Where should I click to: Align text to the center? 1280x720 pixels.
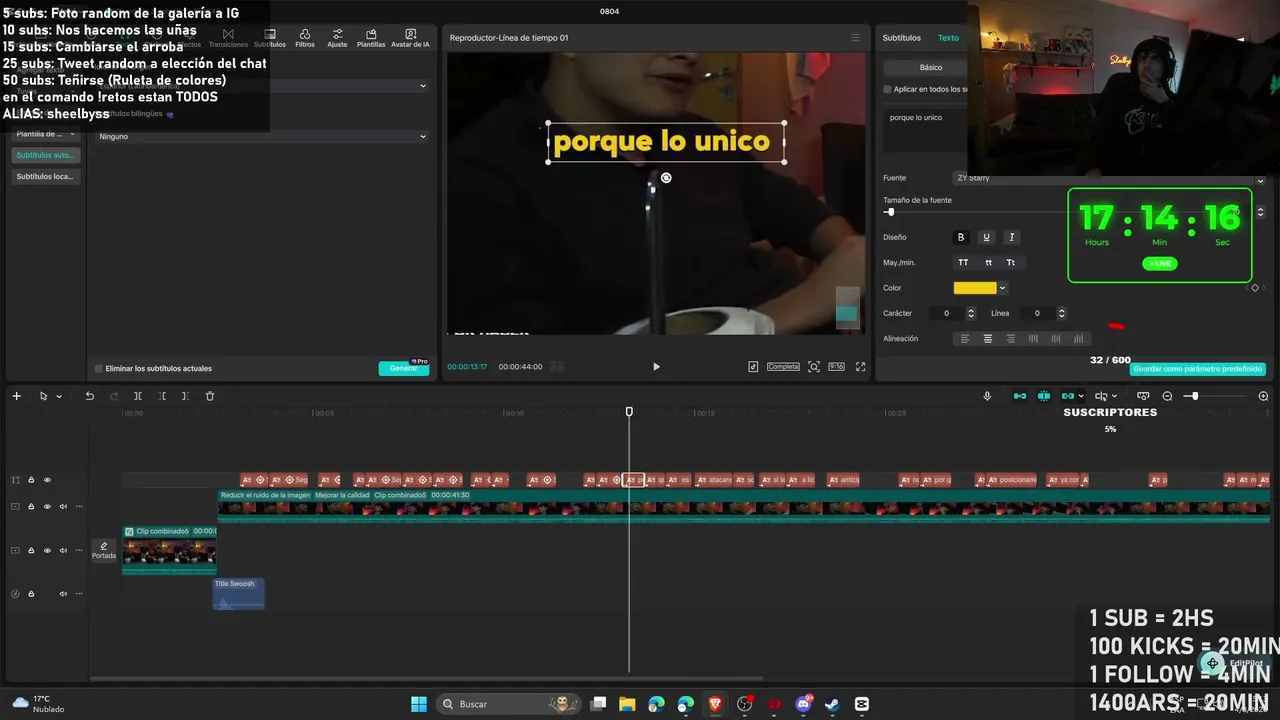(x=988, y=339)
